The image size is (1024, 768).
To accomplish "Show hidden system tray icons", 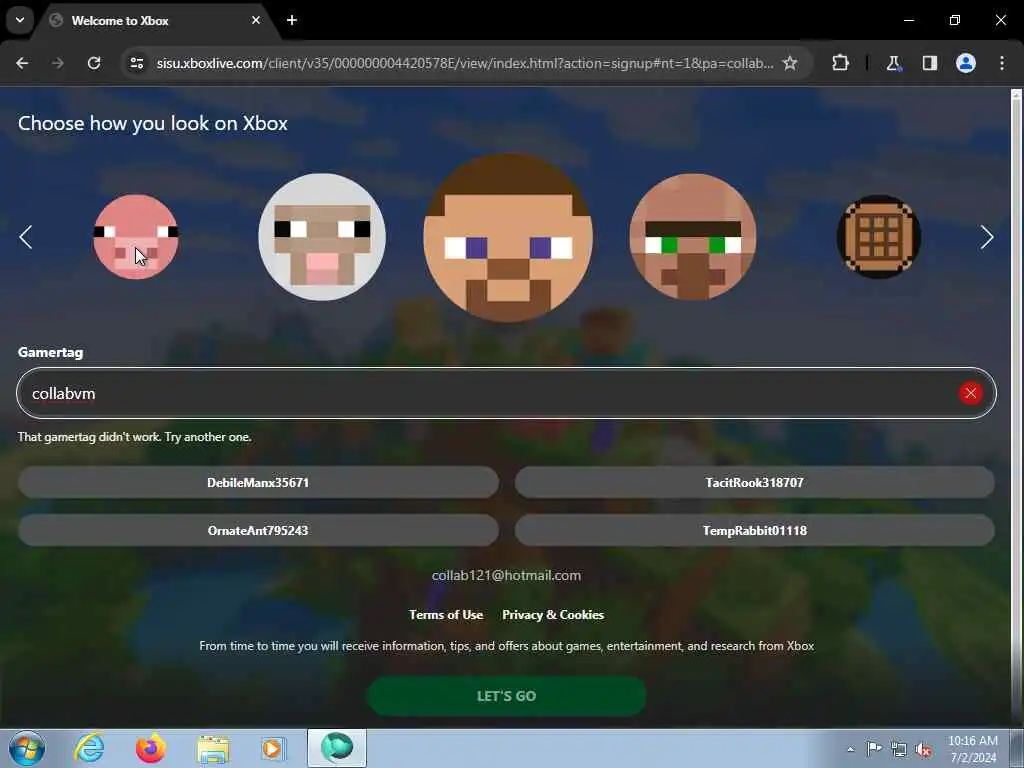I will (x=850, y=749).
